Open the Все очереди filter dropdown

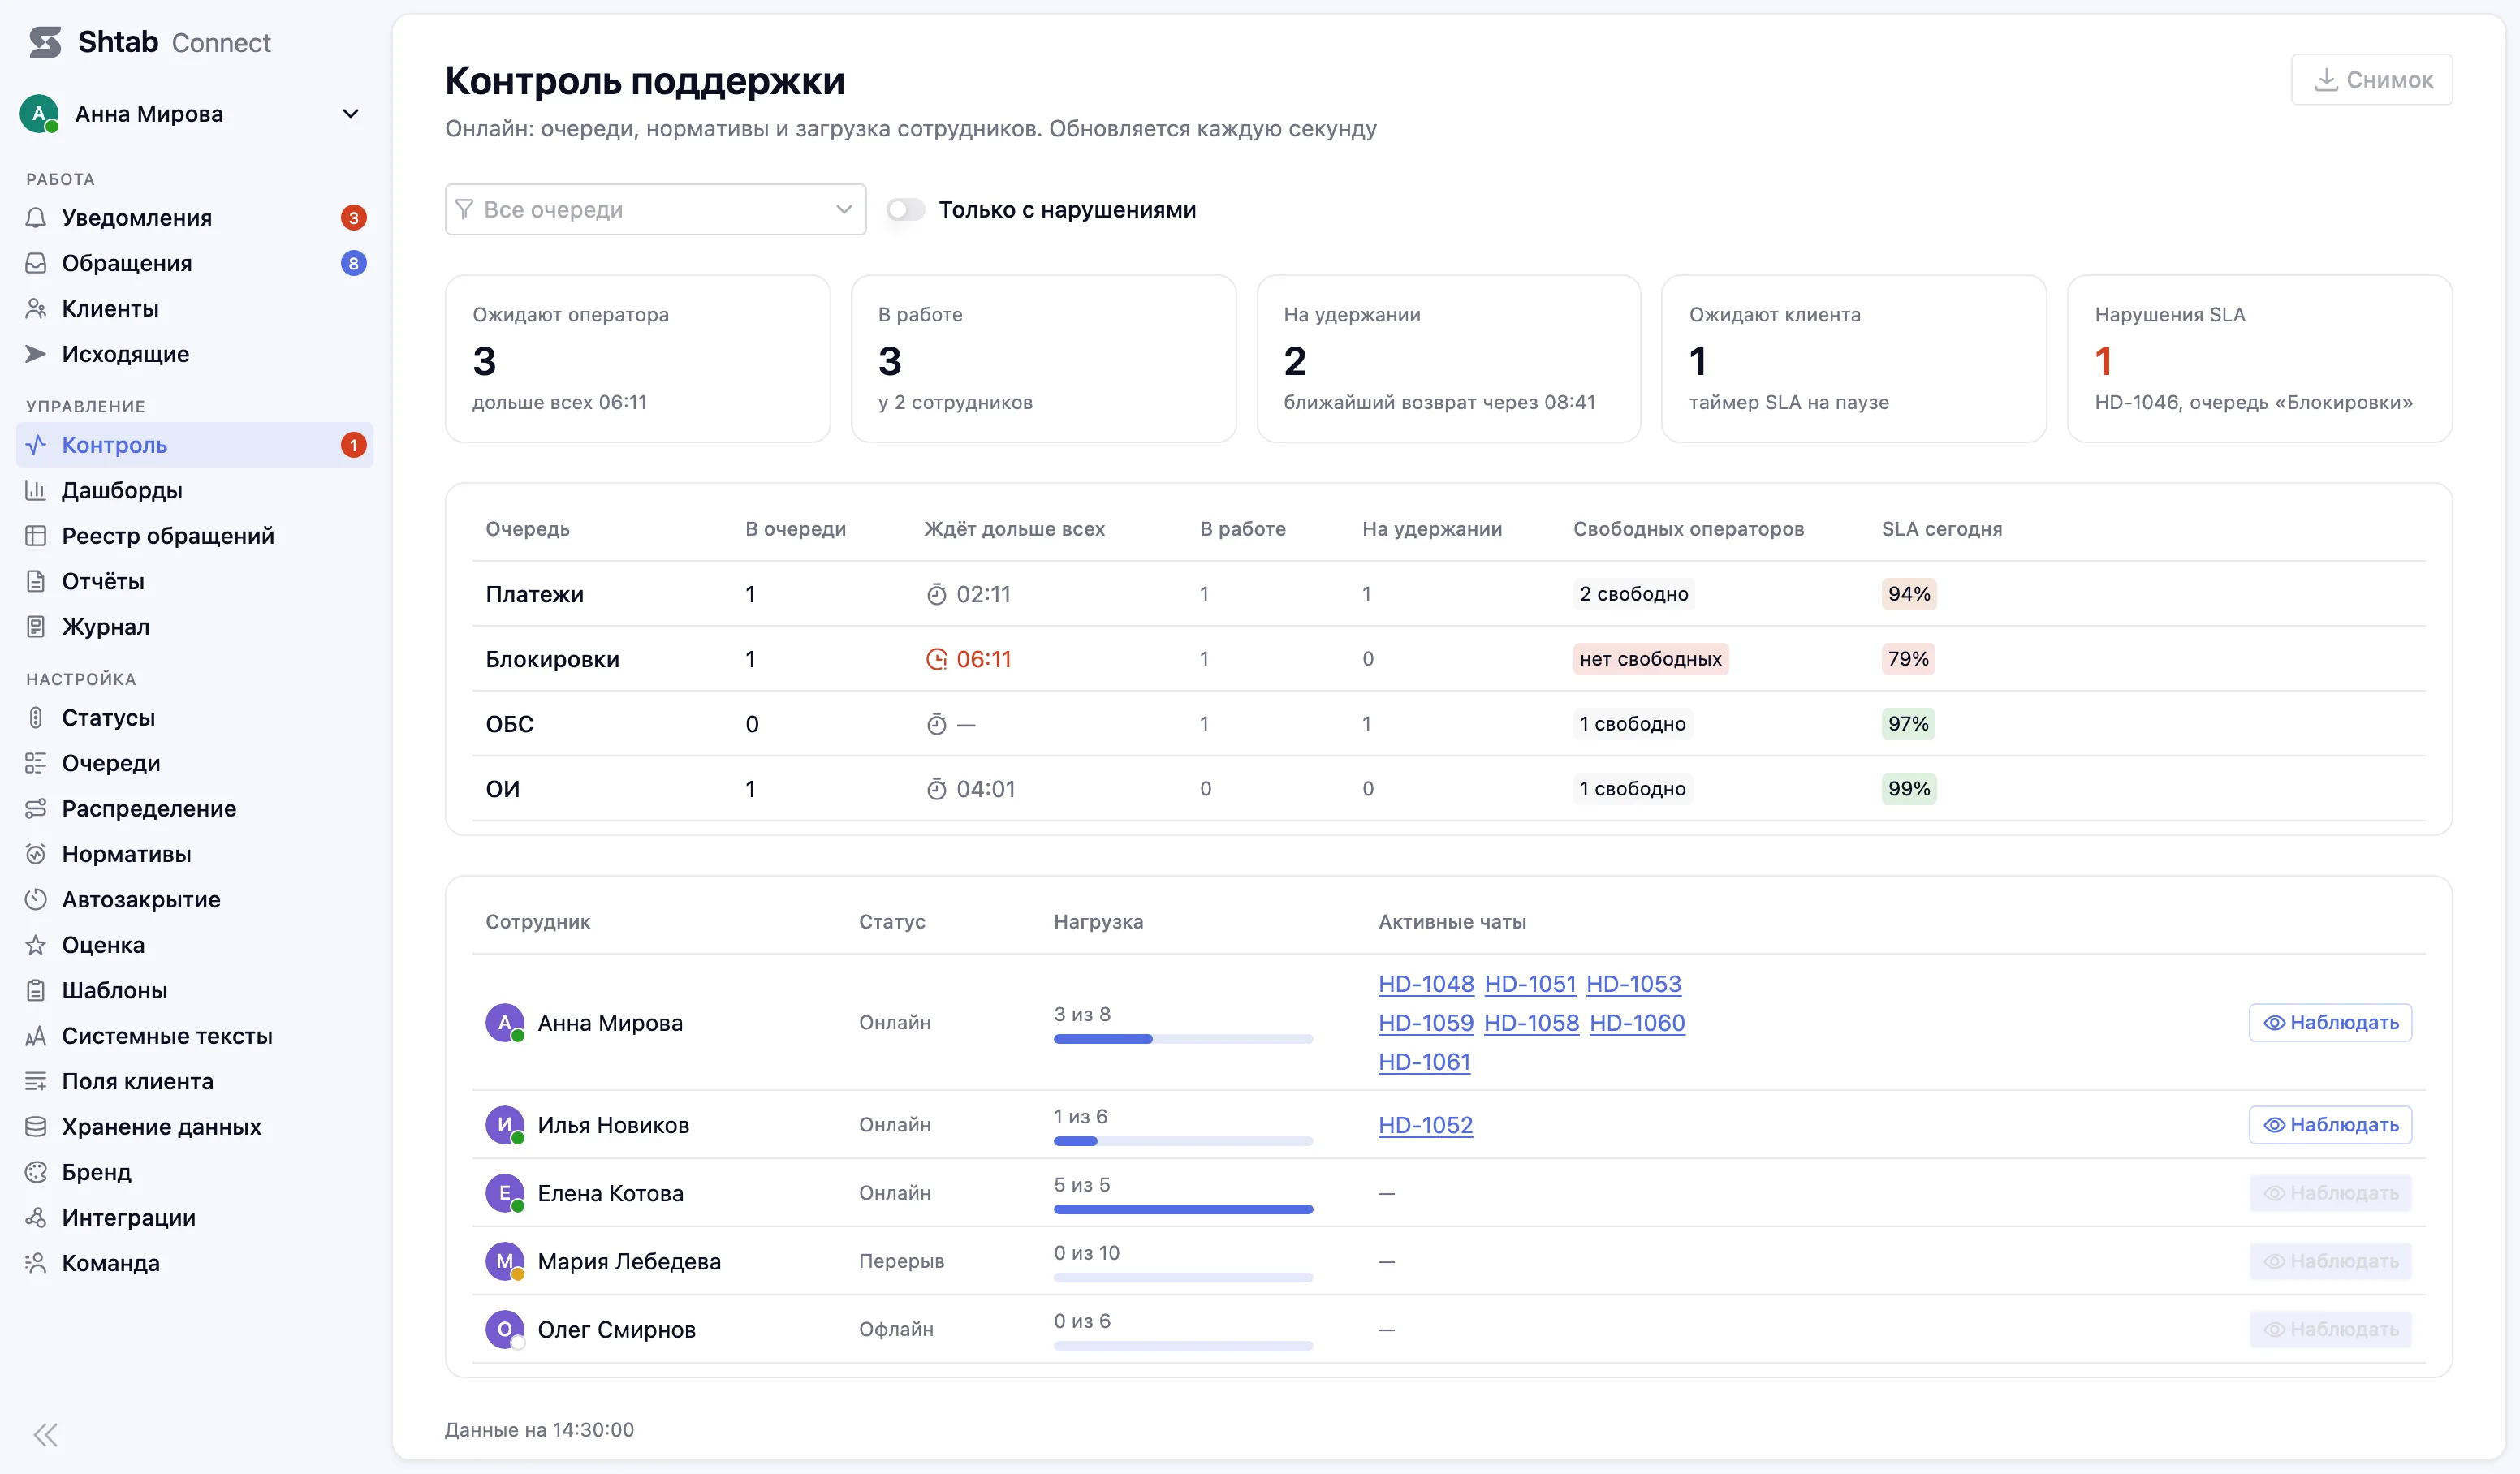pos(655,209)
